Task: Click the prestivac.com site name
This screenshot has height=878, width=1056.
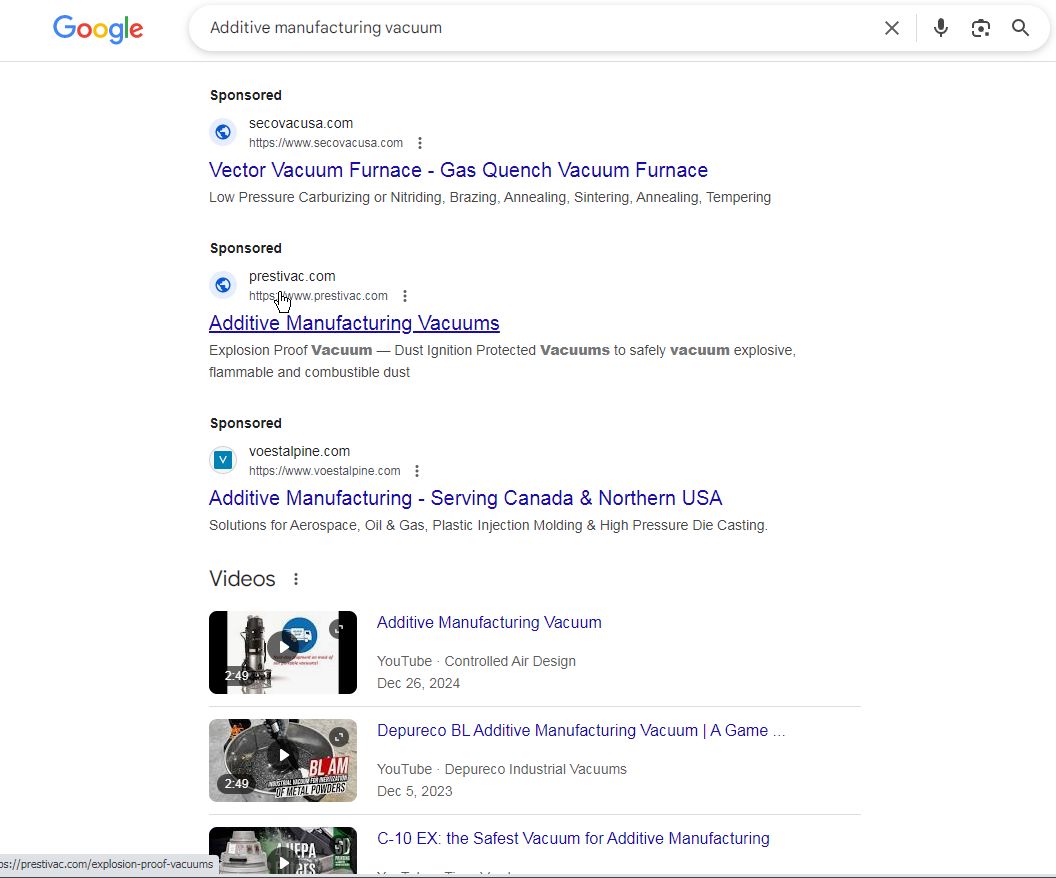Action: 292,276
